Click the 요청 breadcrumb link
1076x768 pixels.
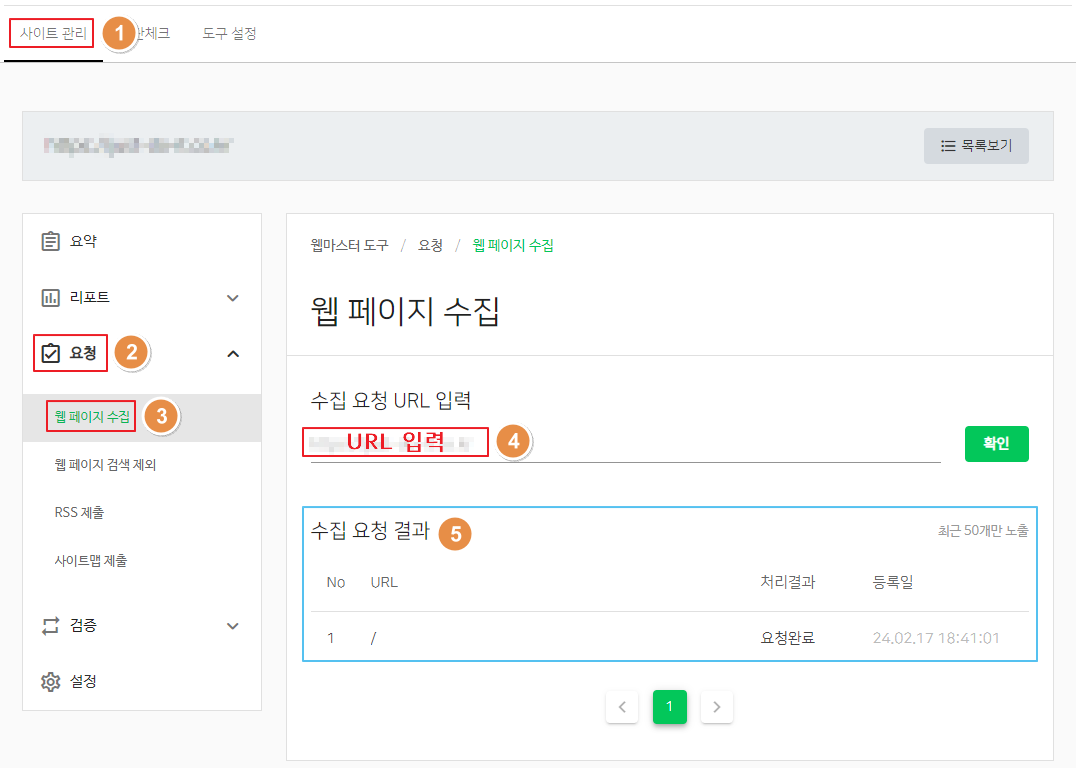coord(430,244)
